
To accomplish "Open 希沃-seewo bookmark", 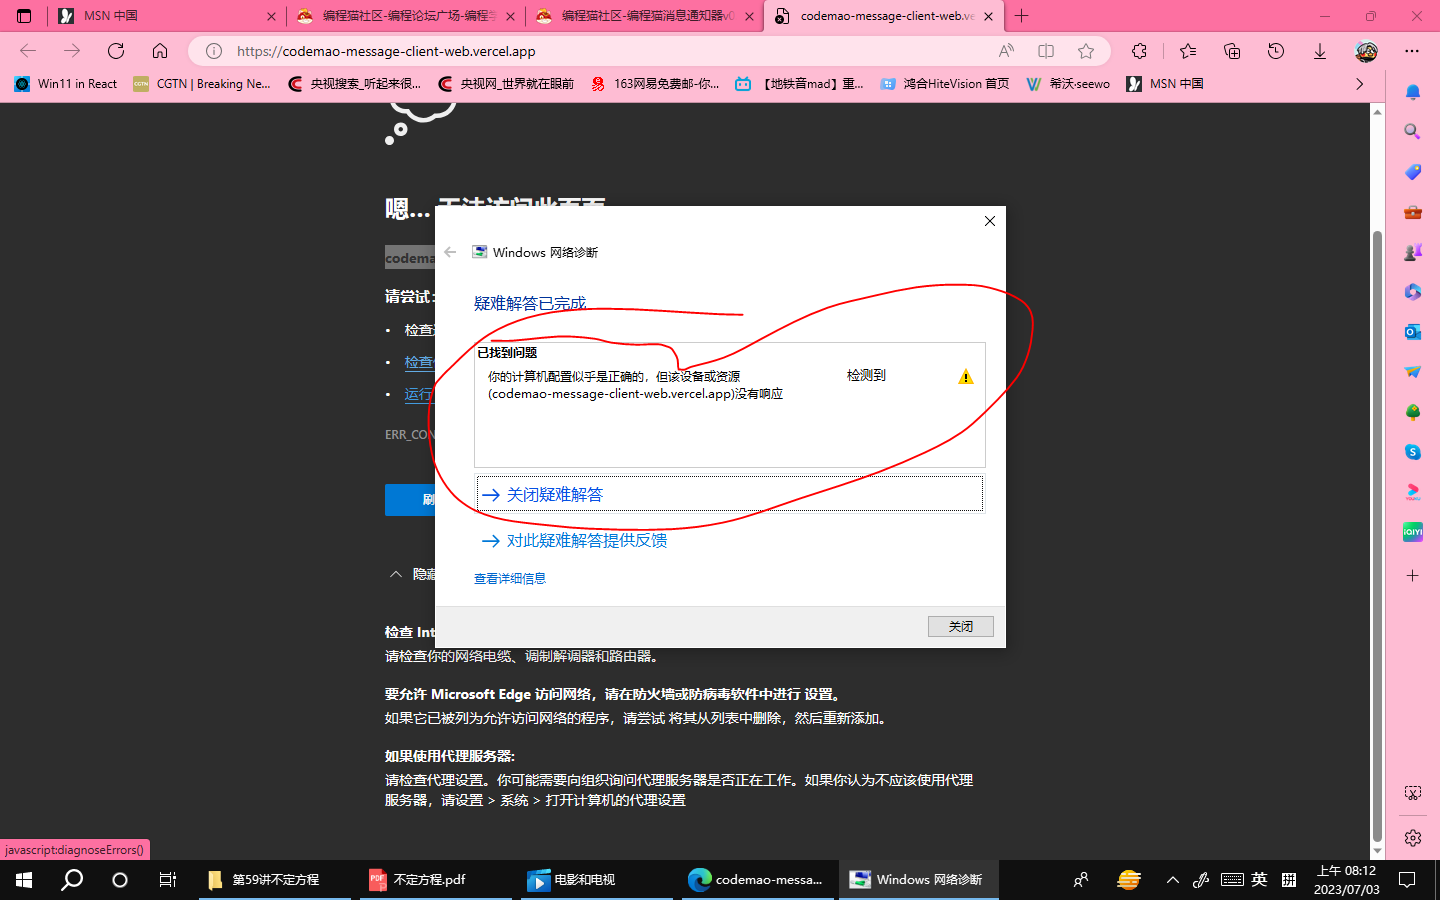I will point(1068,84).
